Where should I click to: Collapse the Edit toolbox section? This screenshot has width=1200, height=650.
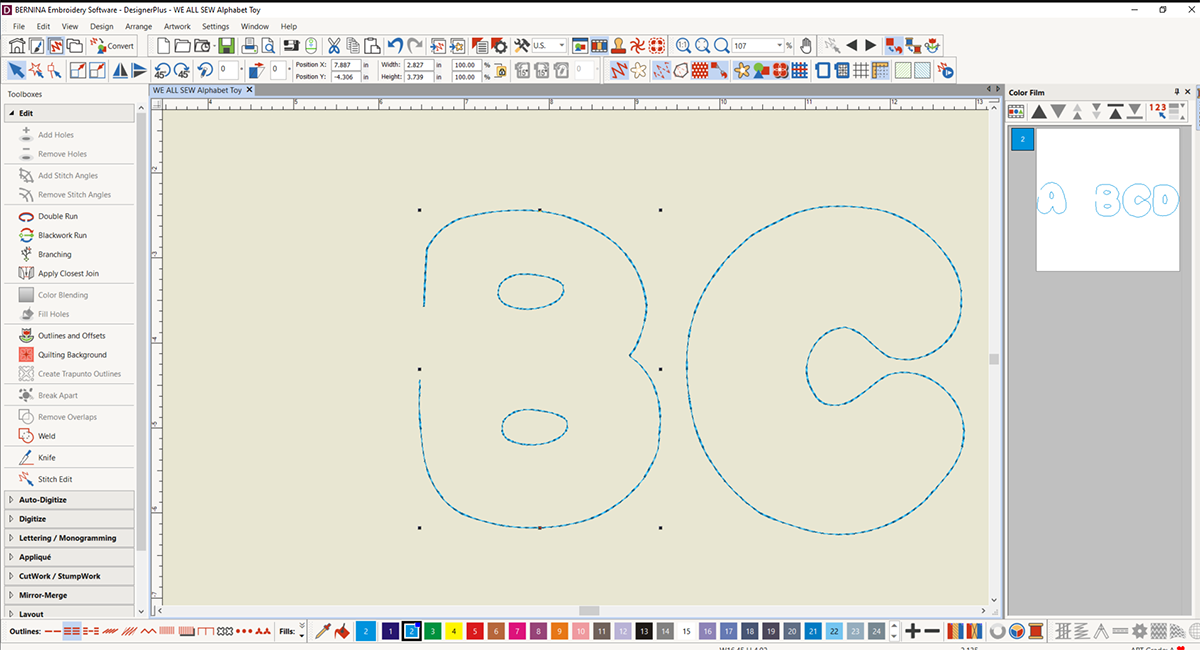point(70,113)
